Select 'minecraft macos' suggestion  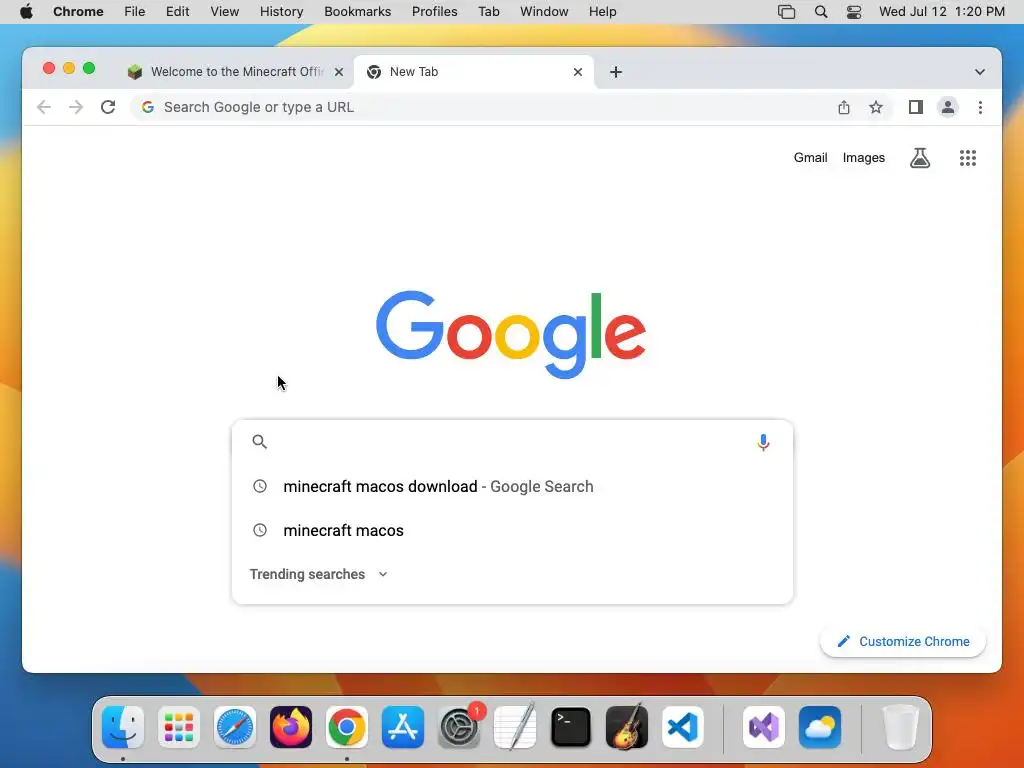point(512,530)
